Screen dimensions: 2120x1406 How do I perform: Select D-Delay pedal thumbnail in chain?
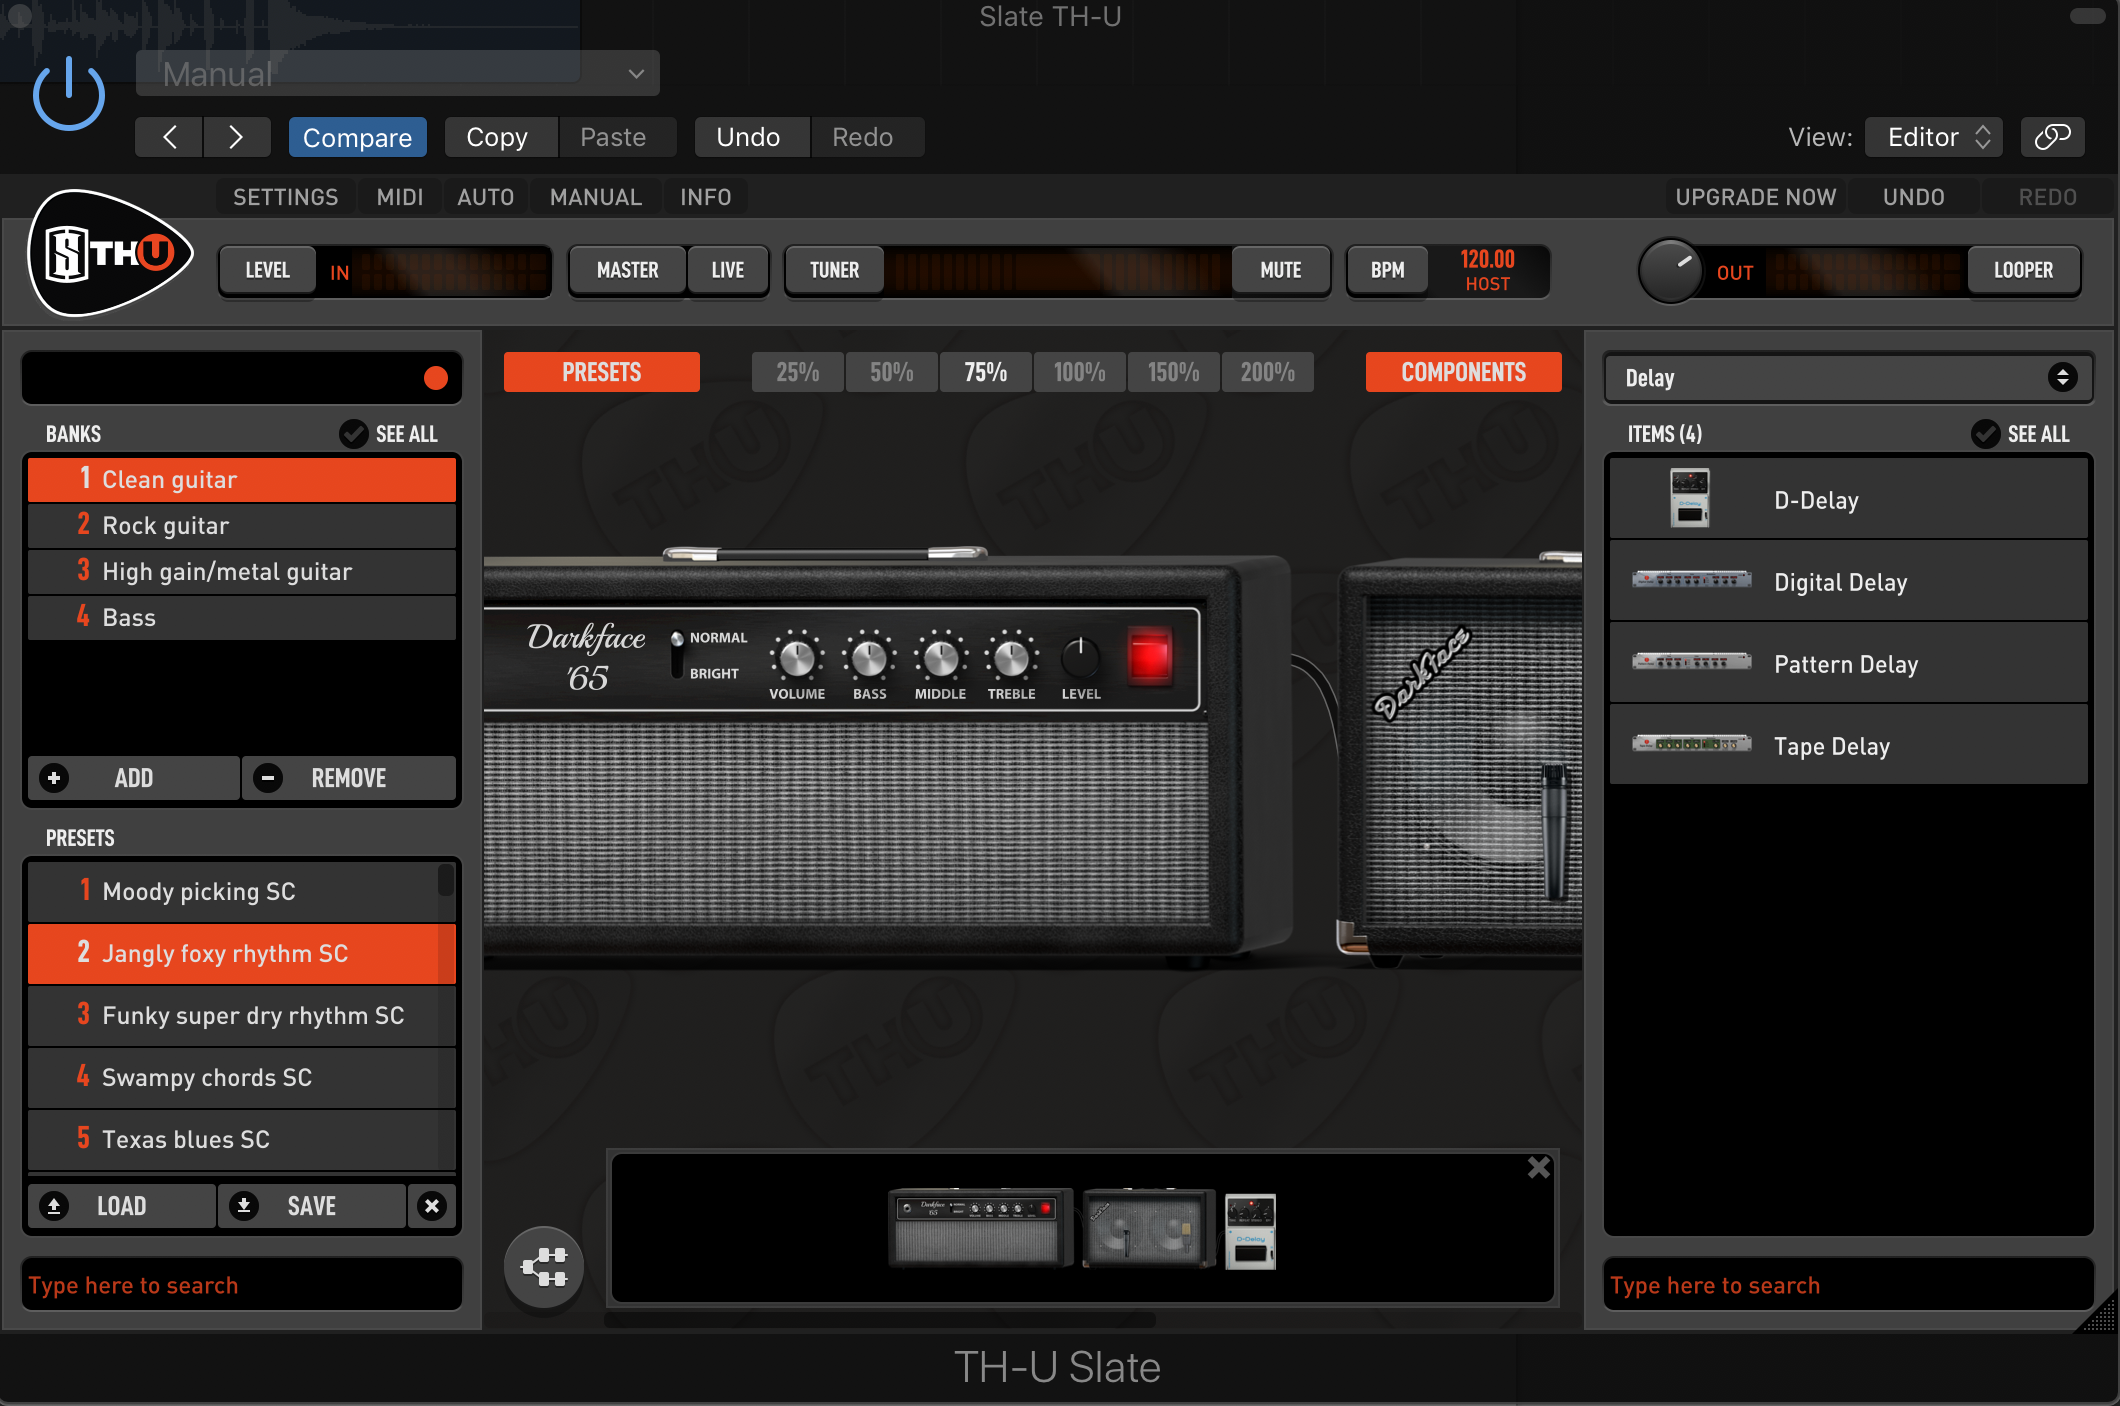1250,1232
